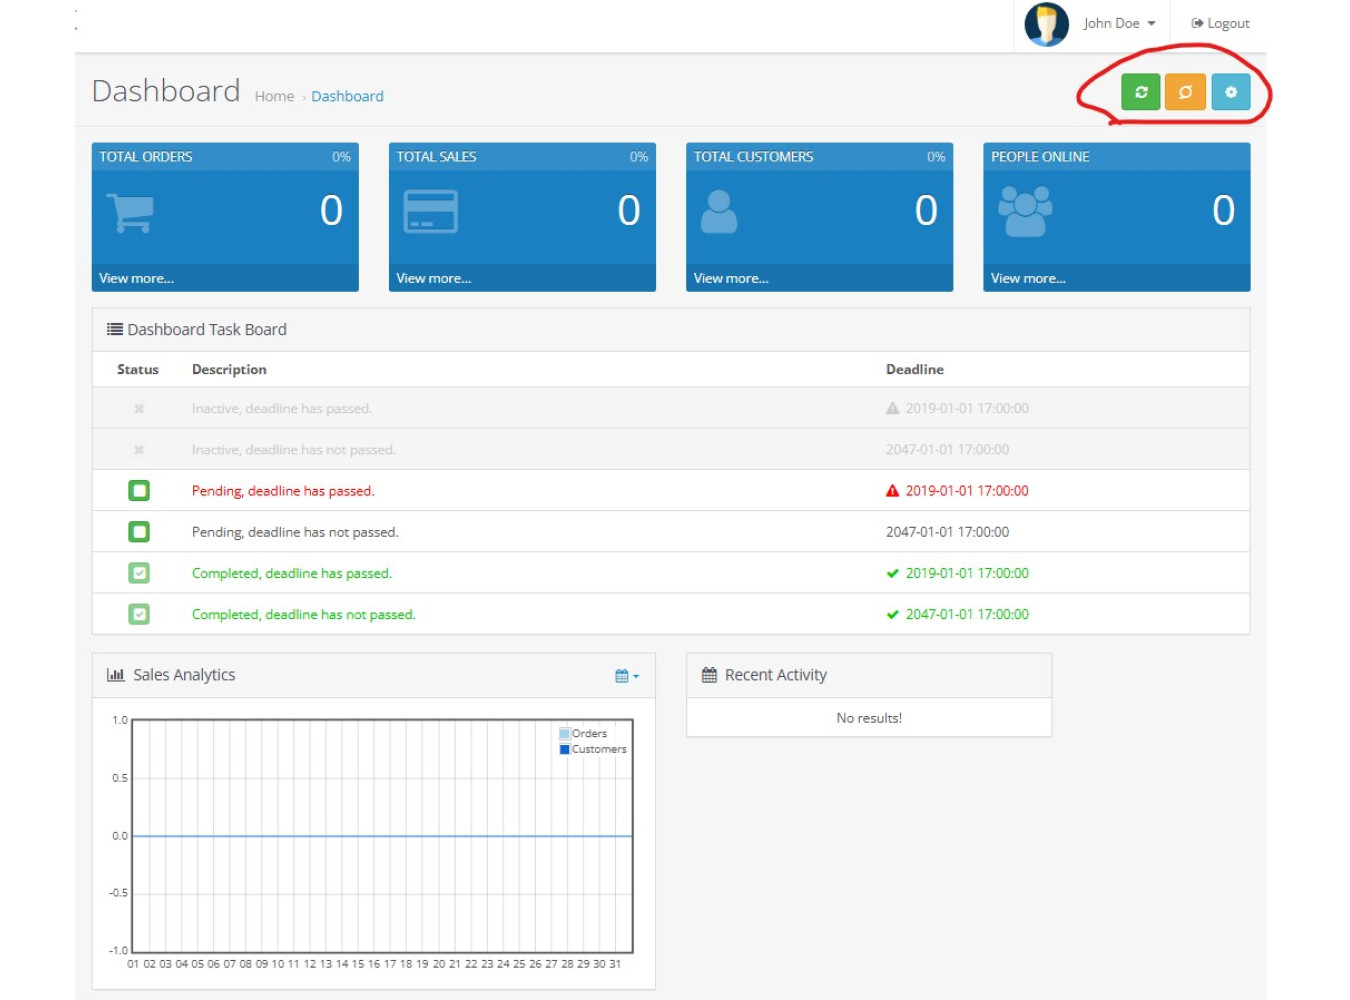Select the Dashboard breadcrumb link
The height and width of the screenshot is (1000, 1350).
(x=347, y=95)
